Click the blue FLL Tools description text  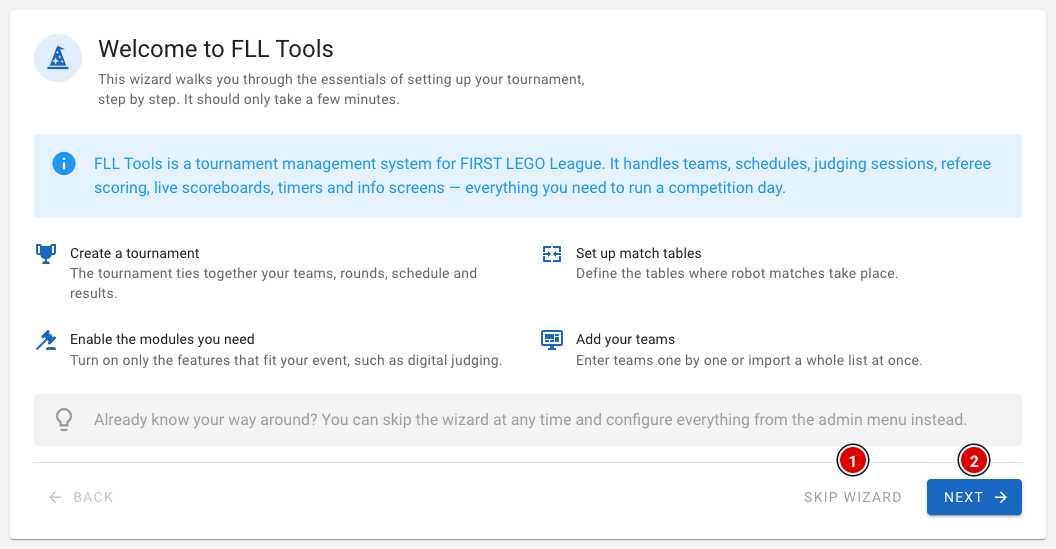click(542, 175)
